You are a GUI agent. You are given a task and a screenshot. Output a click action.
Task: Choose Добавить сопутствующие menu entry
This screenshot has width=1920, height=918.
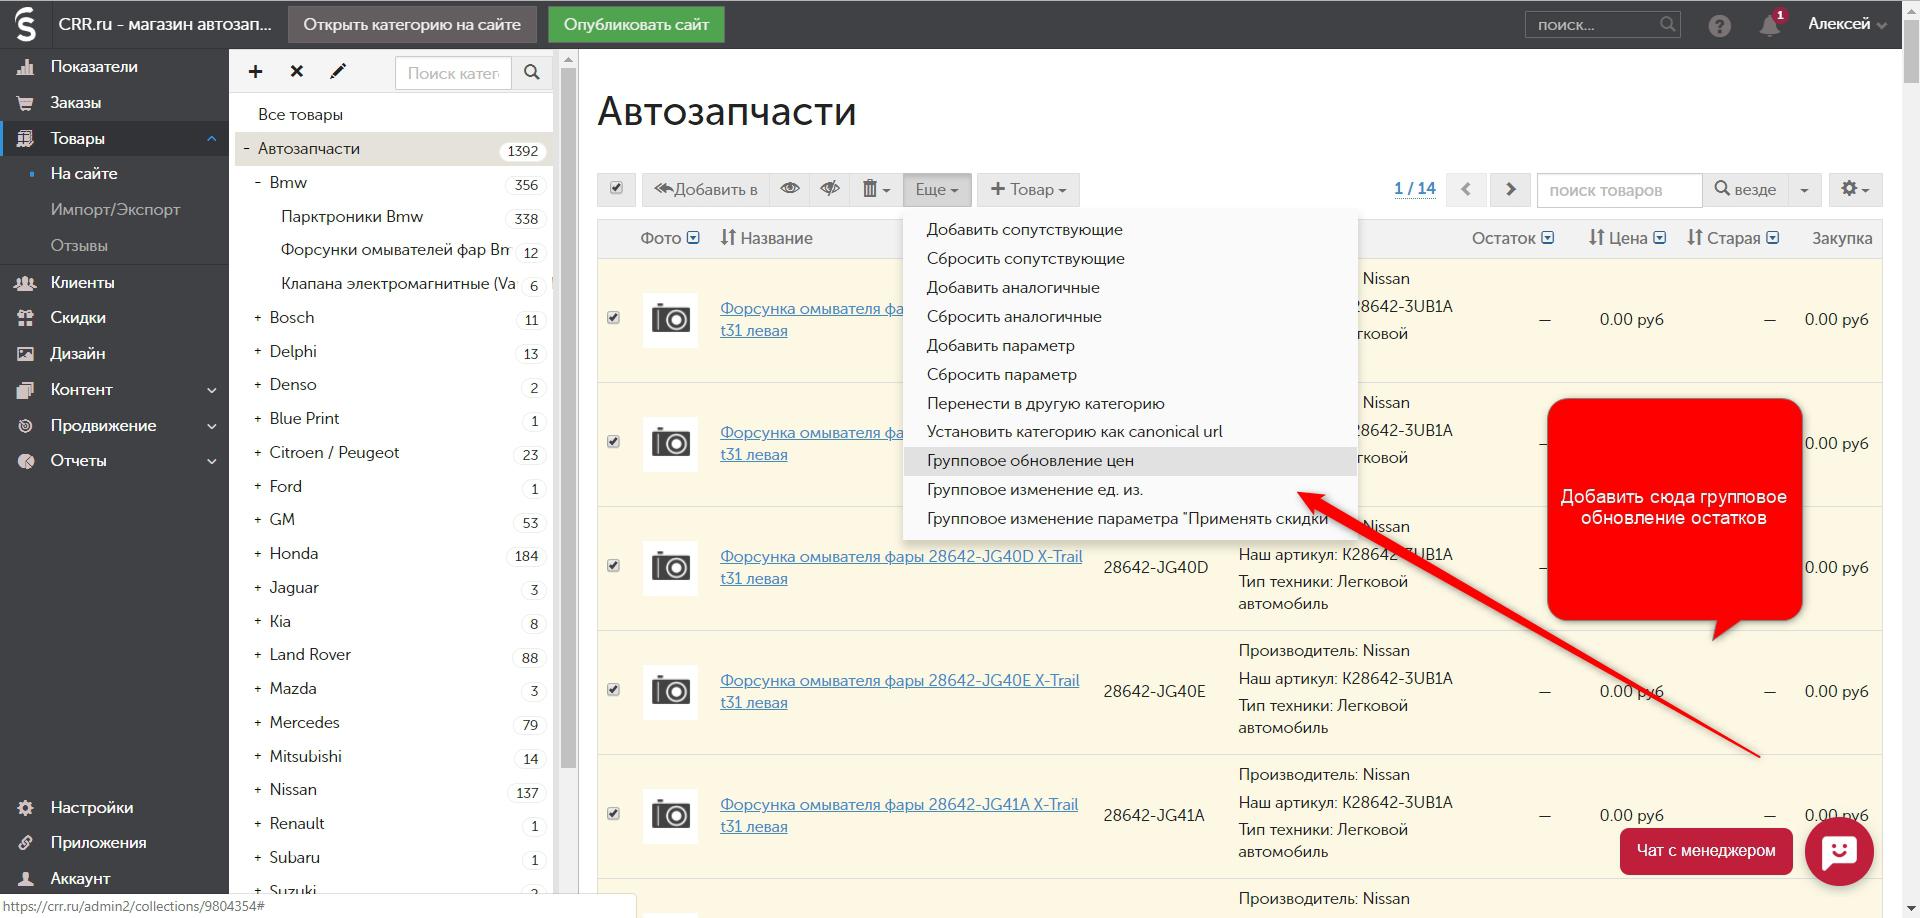pos(1024,230)
